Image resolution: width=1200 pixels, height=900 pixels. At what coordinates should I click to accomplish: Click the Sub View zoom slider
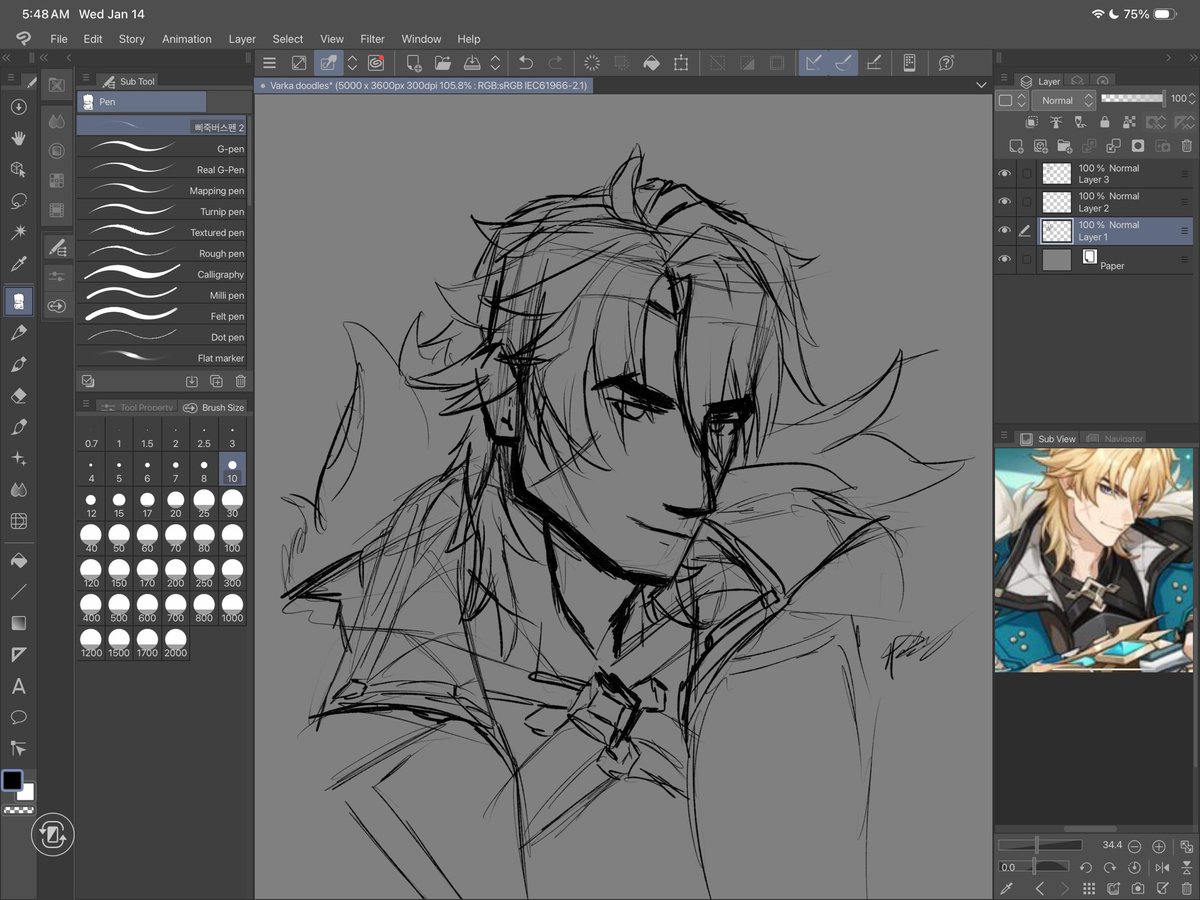point(1040,845)
